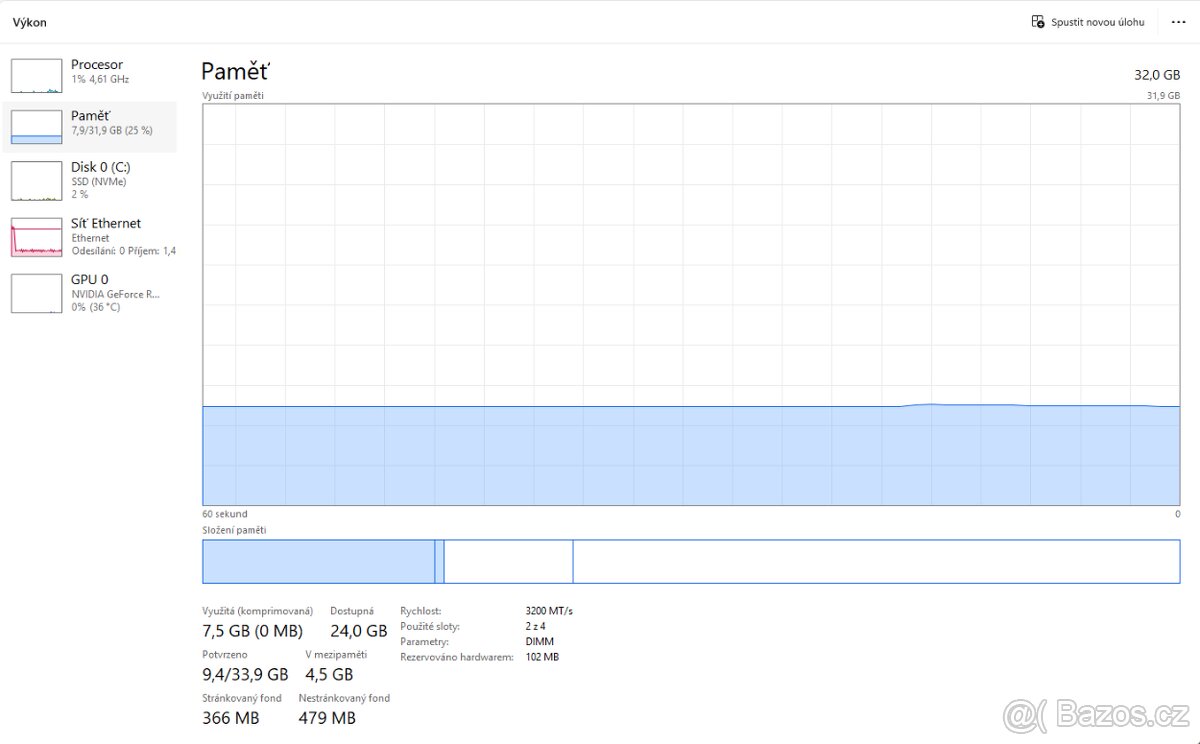The width and height of the screenshot is (1200, 744).
Task: Click the 3200 MT/s speed value
Action: pos(549,610)
